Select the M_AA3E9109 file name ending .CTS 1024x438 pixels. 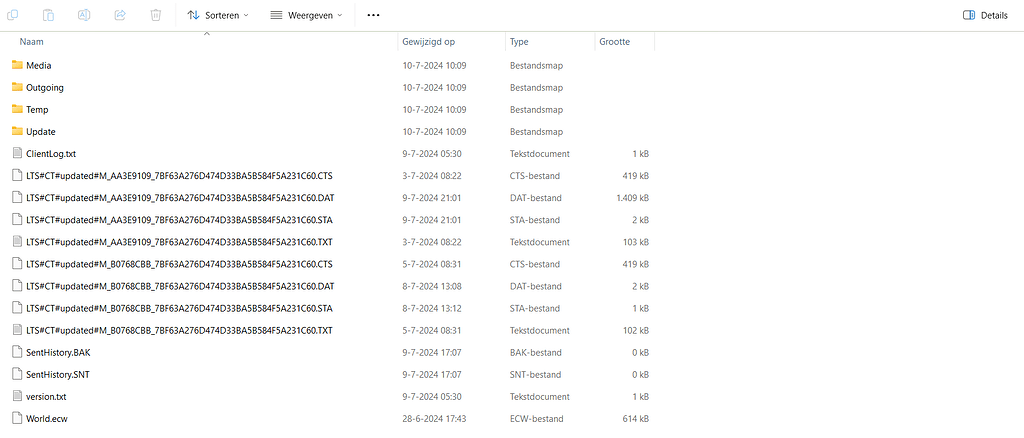180,176
